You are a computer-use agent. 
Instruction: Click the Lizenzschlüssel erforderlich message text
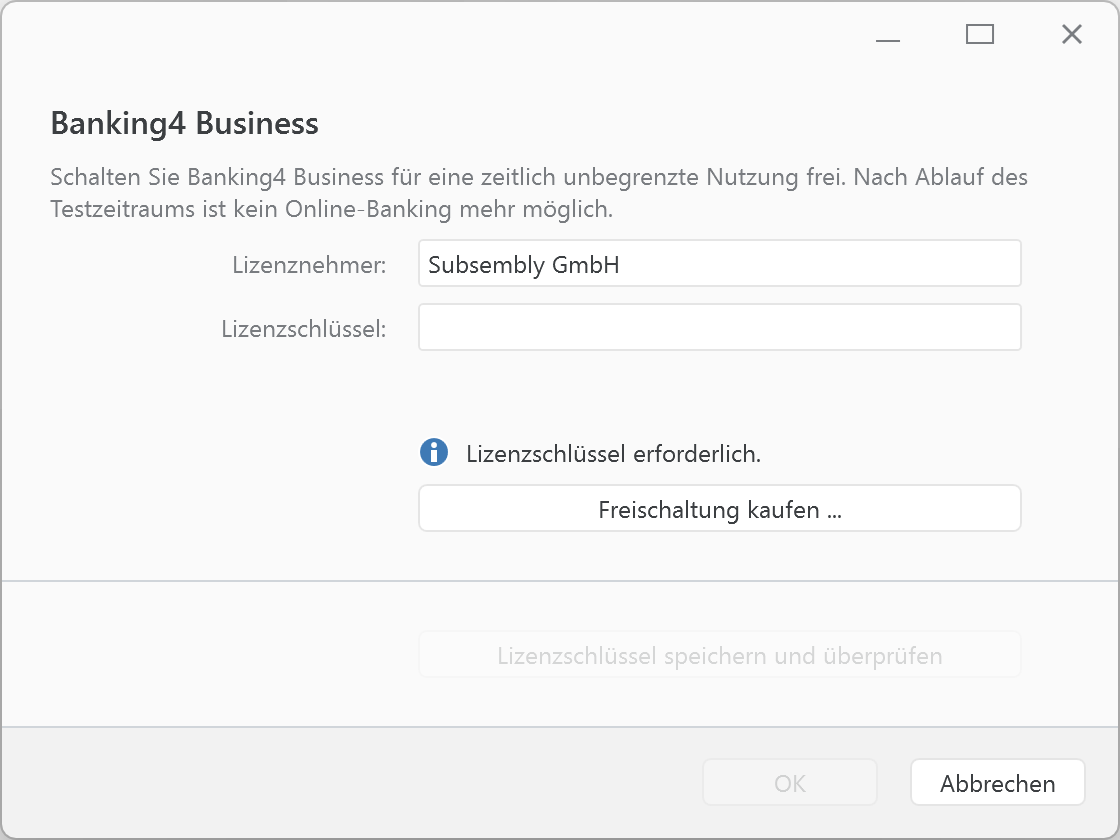[614, 453]
